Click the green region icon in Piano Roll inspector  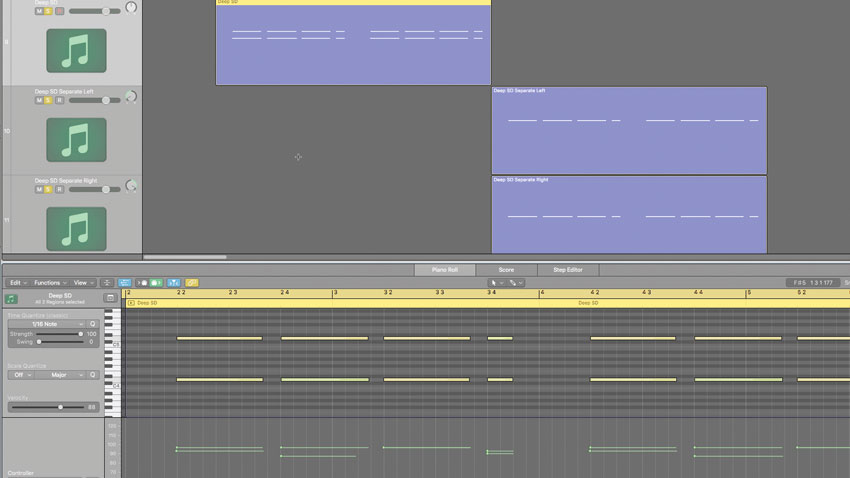pyautogui.click(x=11, y=299)
